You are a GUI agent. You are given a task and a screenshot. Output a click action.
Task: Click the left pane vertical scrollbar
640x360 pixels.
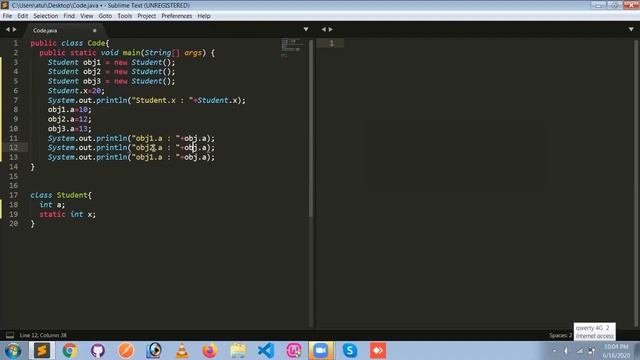311,129
